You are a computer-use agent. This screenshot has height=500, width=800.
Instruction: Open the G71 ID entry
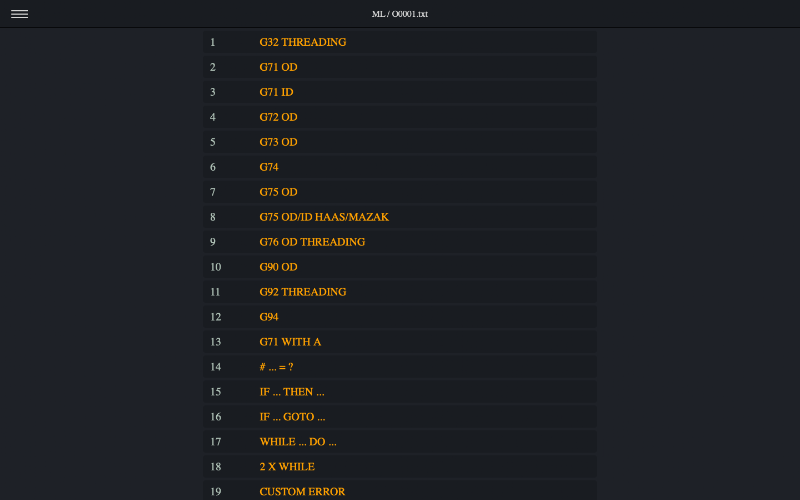[x=276, y=92]
